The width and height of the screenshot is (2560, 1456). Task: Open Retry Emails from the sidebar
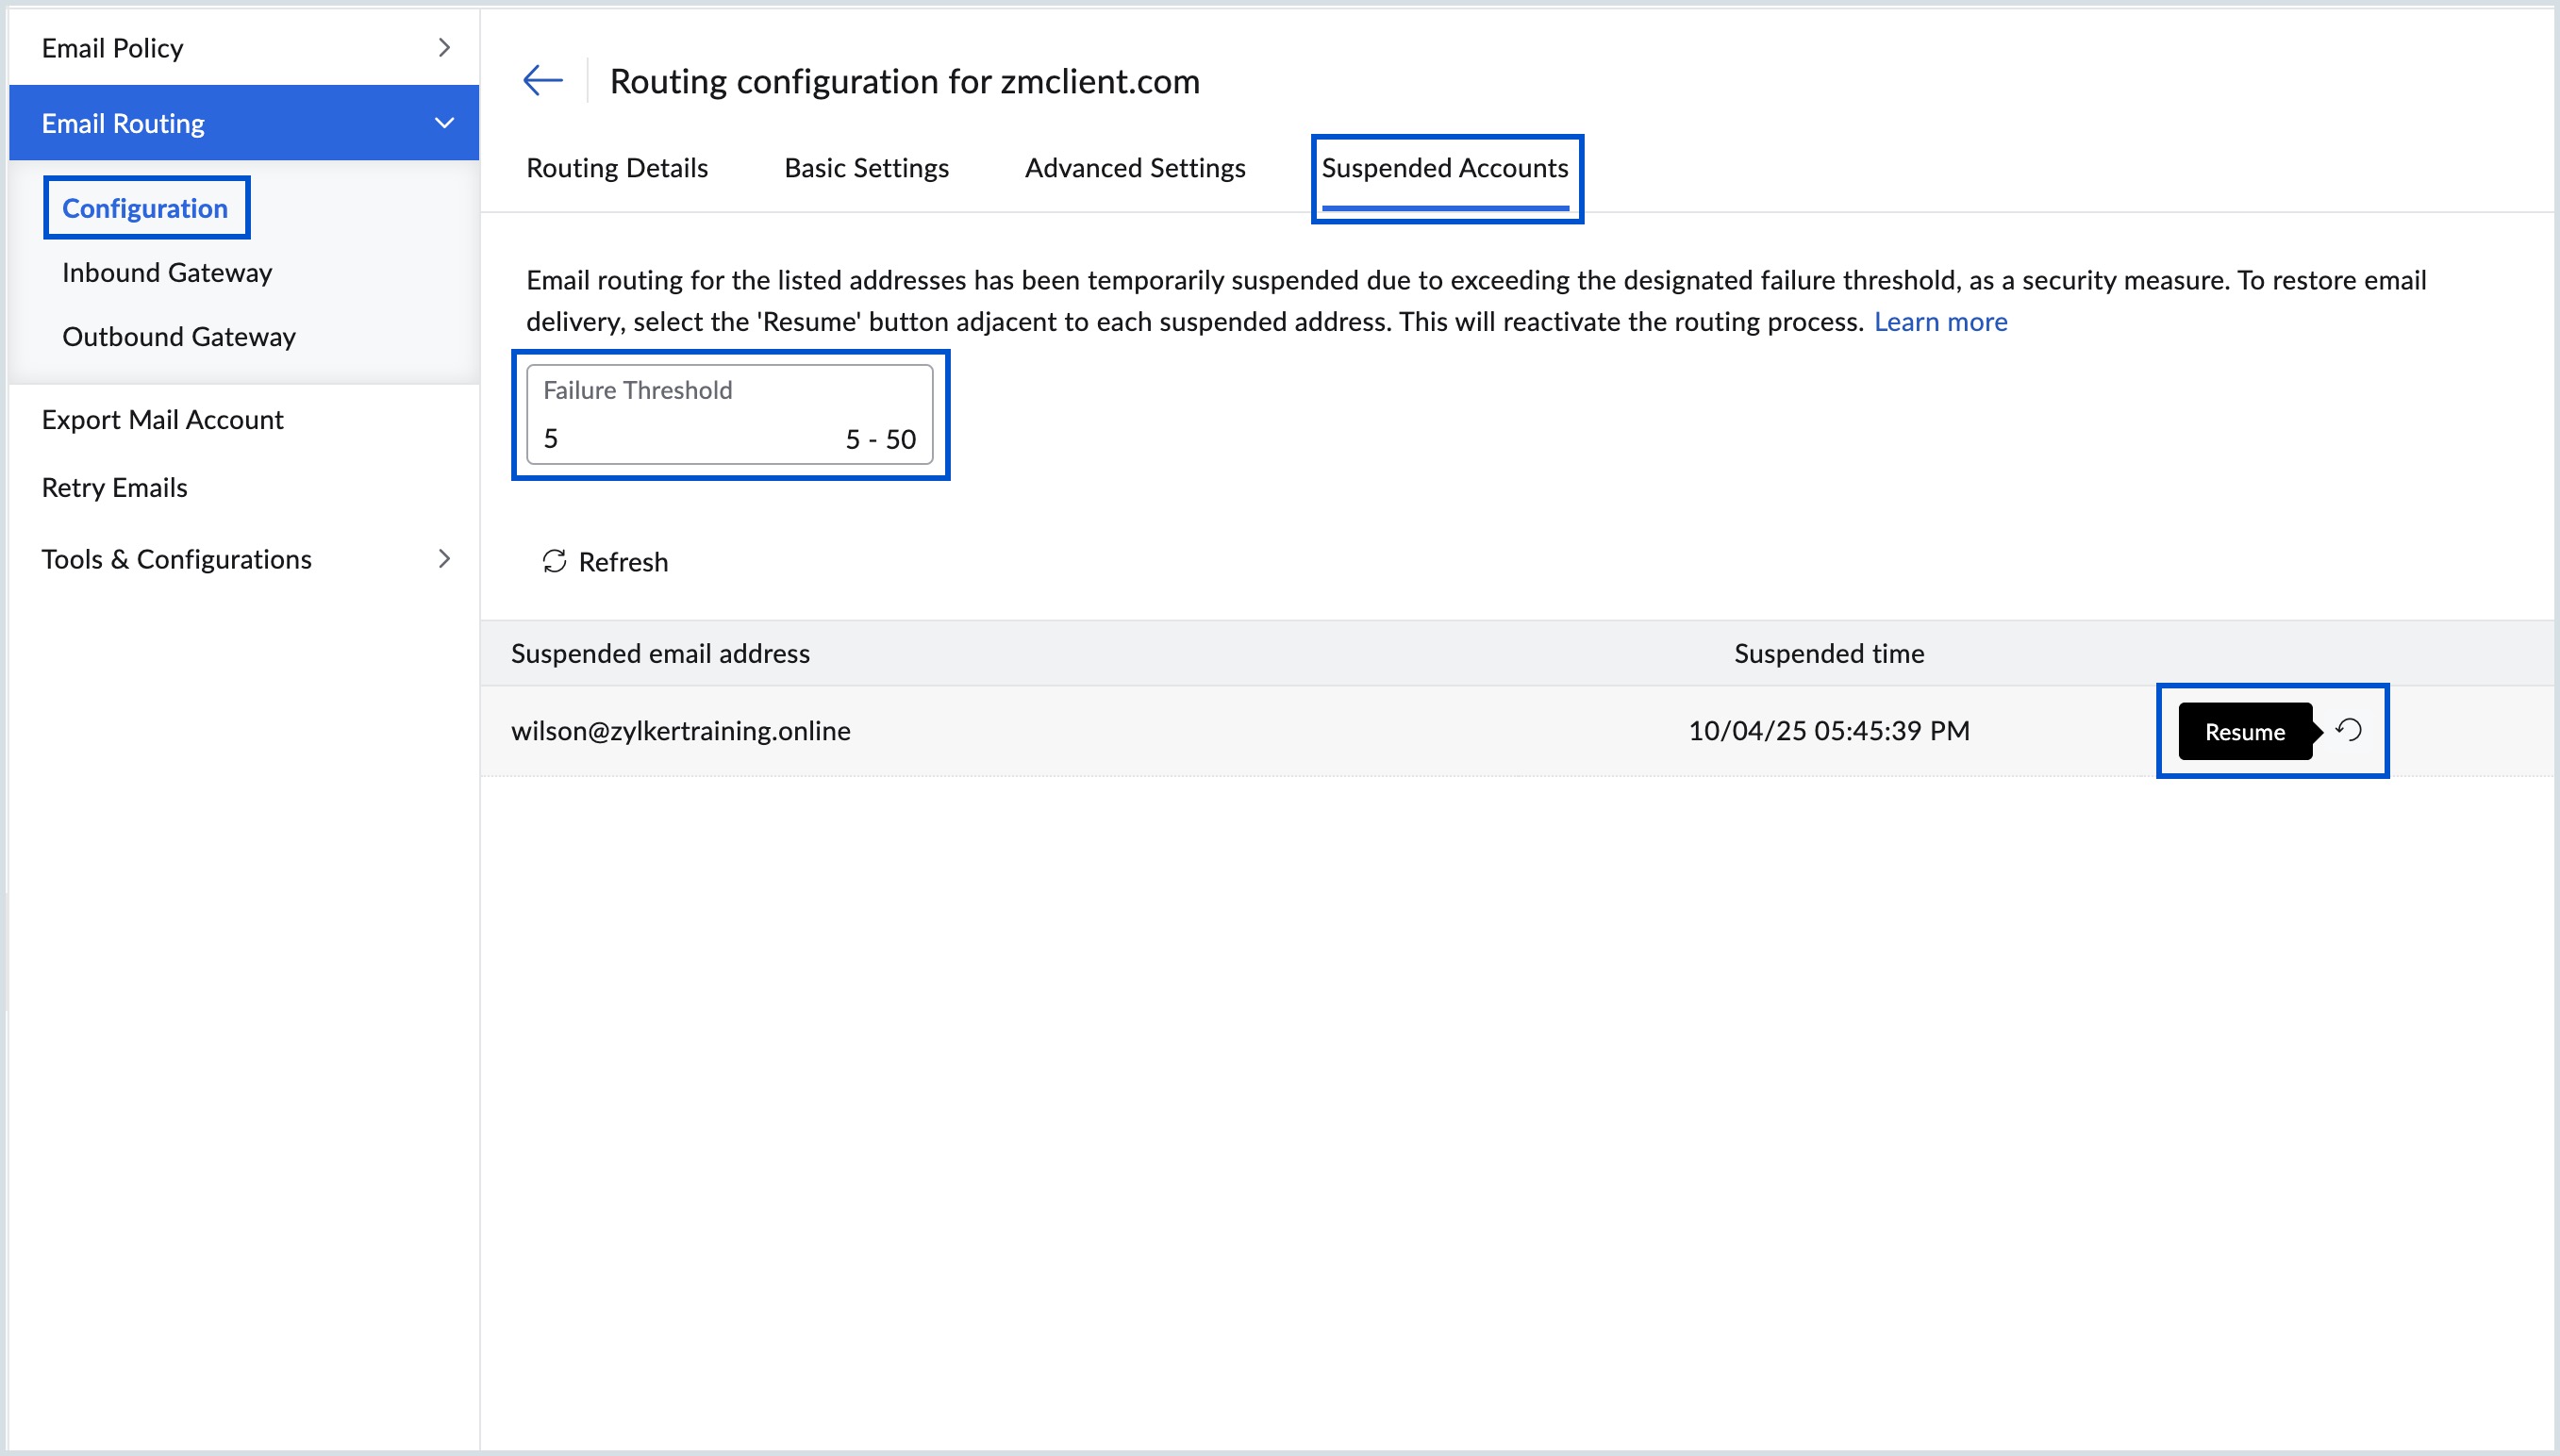[x=114, y=487]
